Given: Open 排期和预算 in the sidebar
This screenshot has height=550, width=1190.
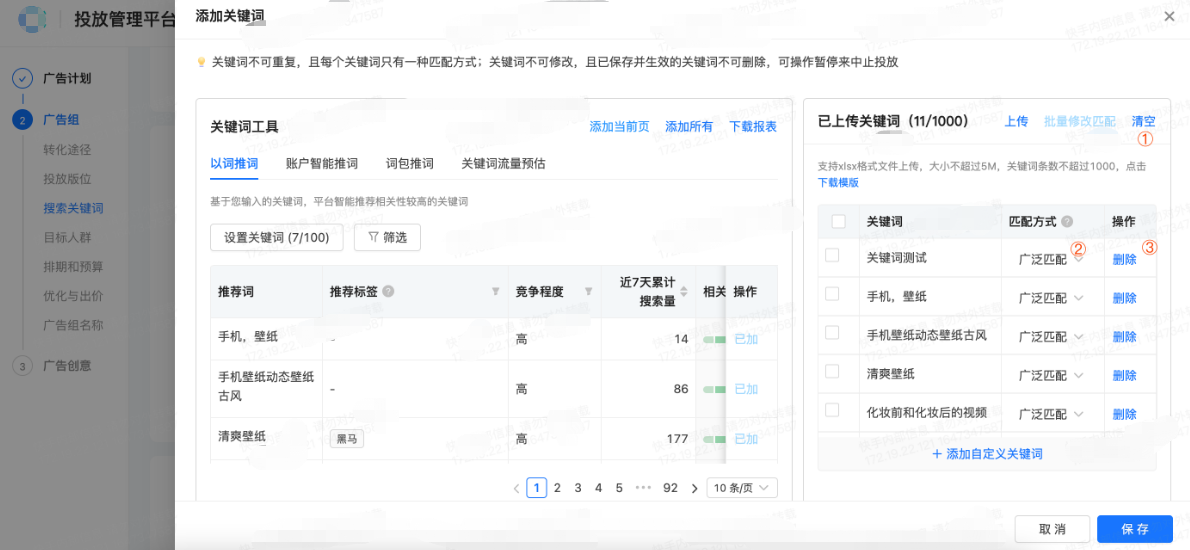Looking at the screenshot, I should 74,267.
